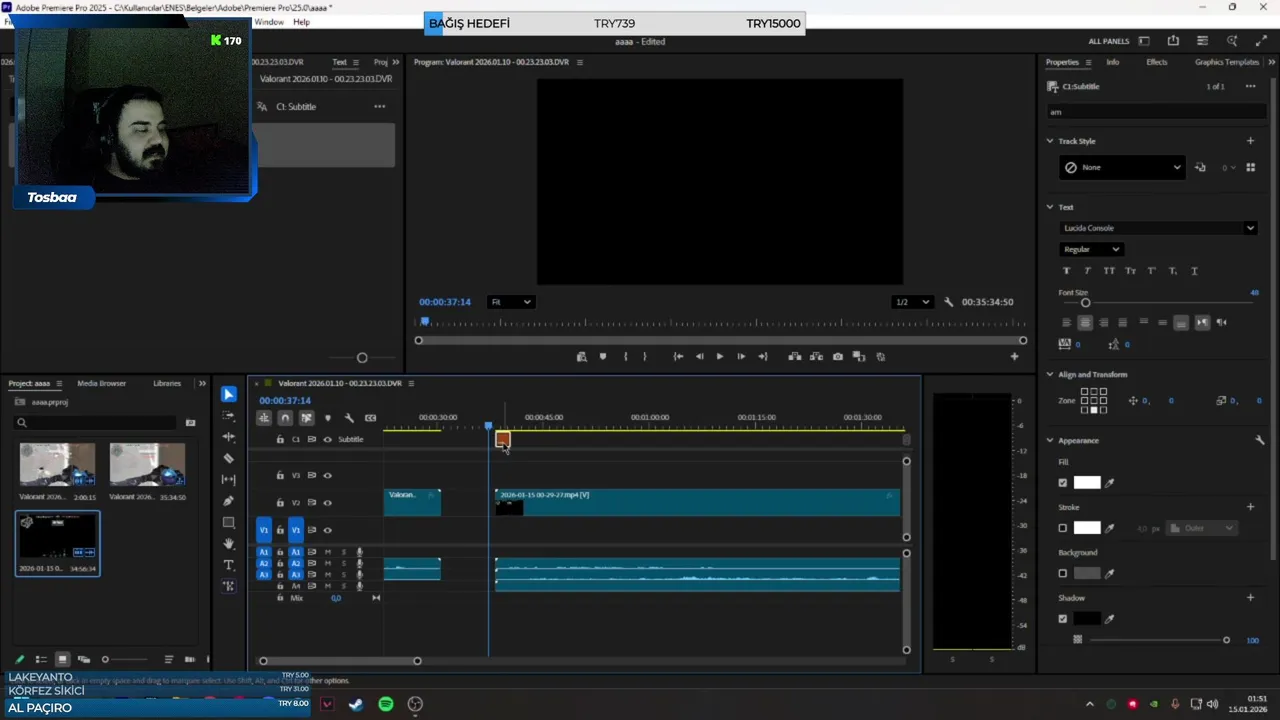The image size is (1280, 720).
Task: Lock the V1 video track
Action: click(280, 530)
